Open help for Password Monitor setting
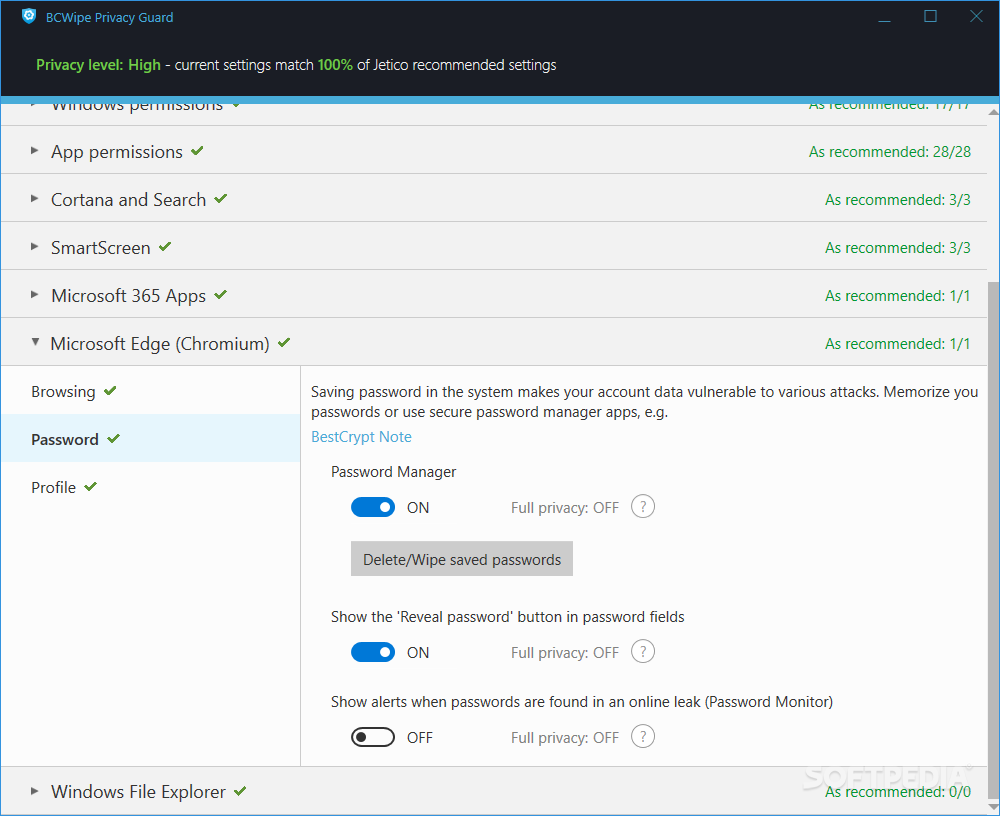1000x816 pixels. click(643, 736)
